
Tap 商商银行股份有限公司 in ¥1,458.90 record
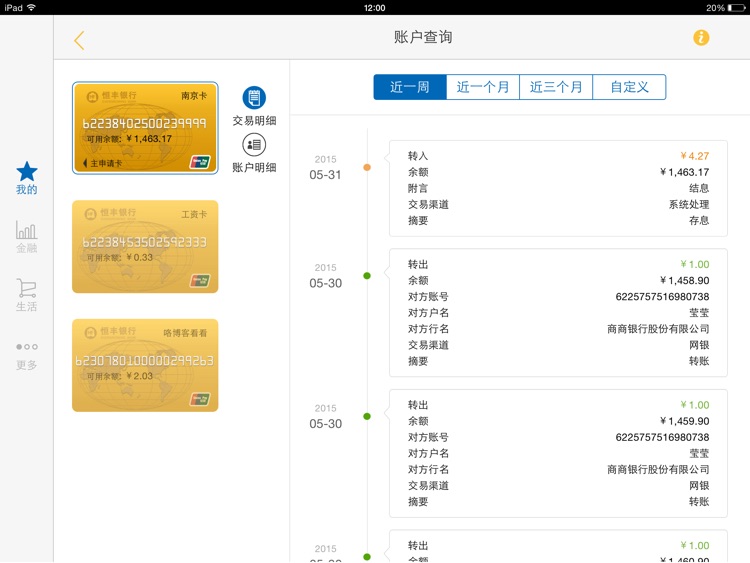pyautogui.click(x=658, y=329)
